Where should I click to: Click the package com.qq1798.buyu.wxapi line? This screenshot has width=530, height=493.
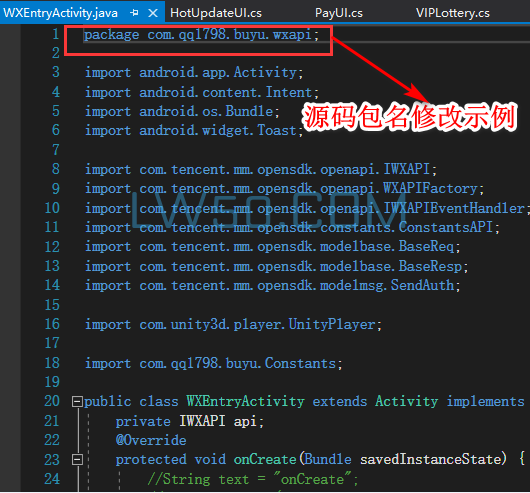tap(201, 34)
